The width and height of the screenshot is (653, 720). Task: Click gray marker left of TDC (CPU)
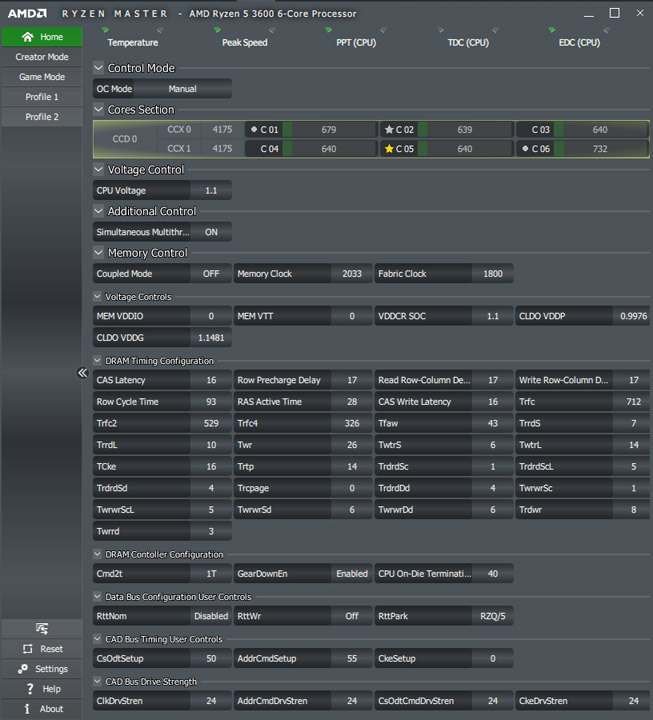click(x=440, y=30)
